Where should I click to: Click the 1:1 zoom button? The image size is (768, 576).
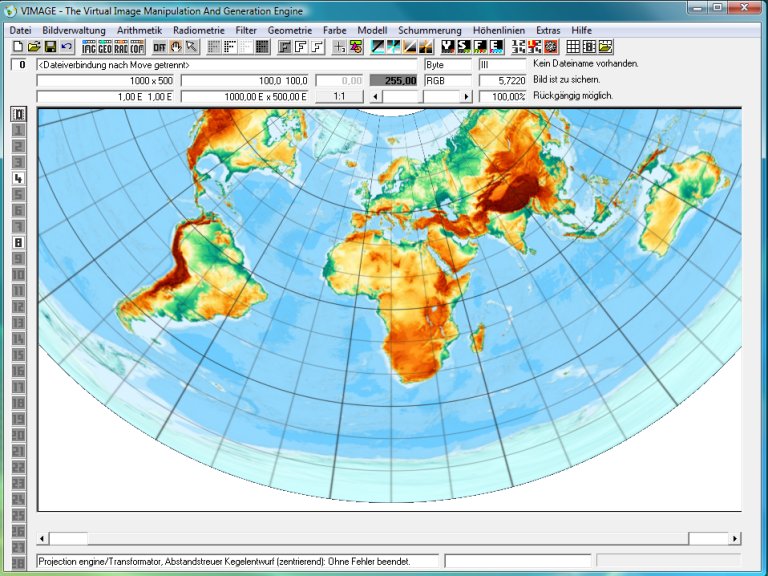point(339,96)
